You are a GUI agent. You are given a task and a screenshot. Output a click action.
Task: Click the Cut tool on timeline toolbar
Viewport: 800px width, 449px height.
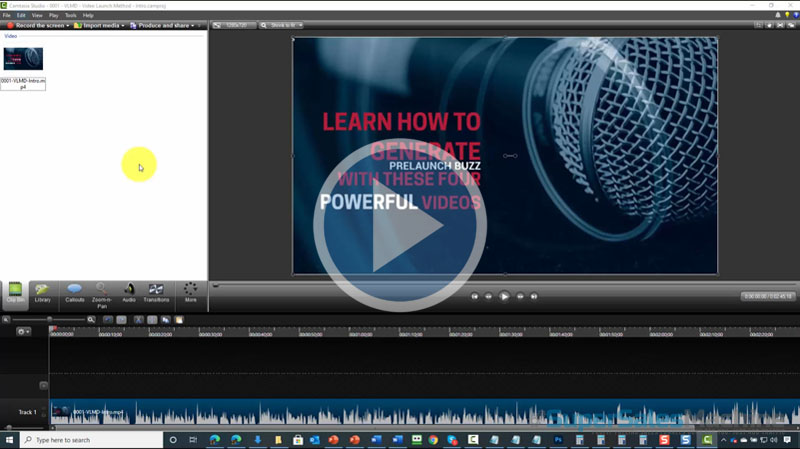138,320
